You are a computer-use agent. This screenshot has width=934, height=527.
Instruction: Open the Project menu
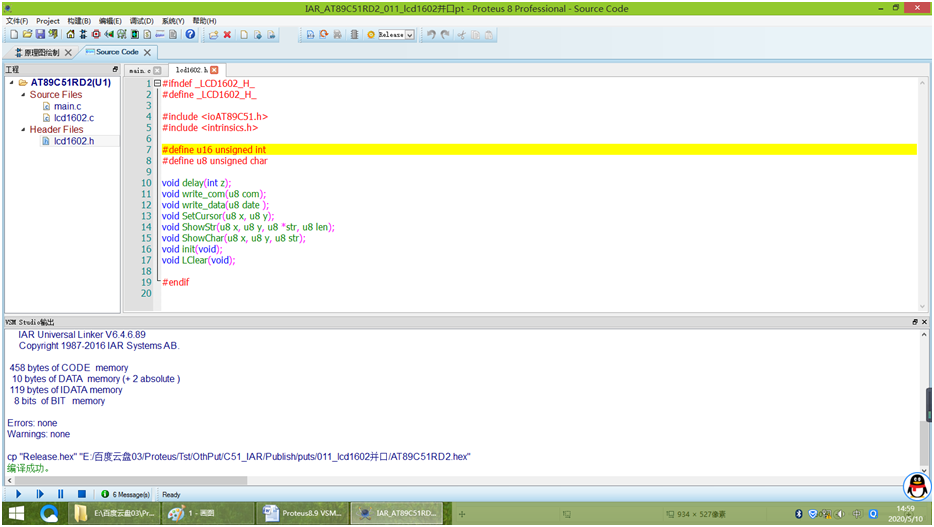(48, 21)
